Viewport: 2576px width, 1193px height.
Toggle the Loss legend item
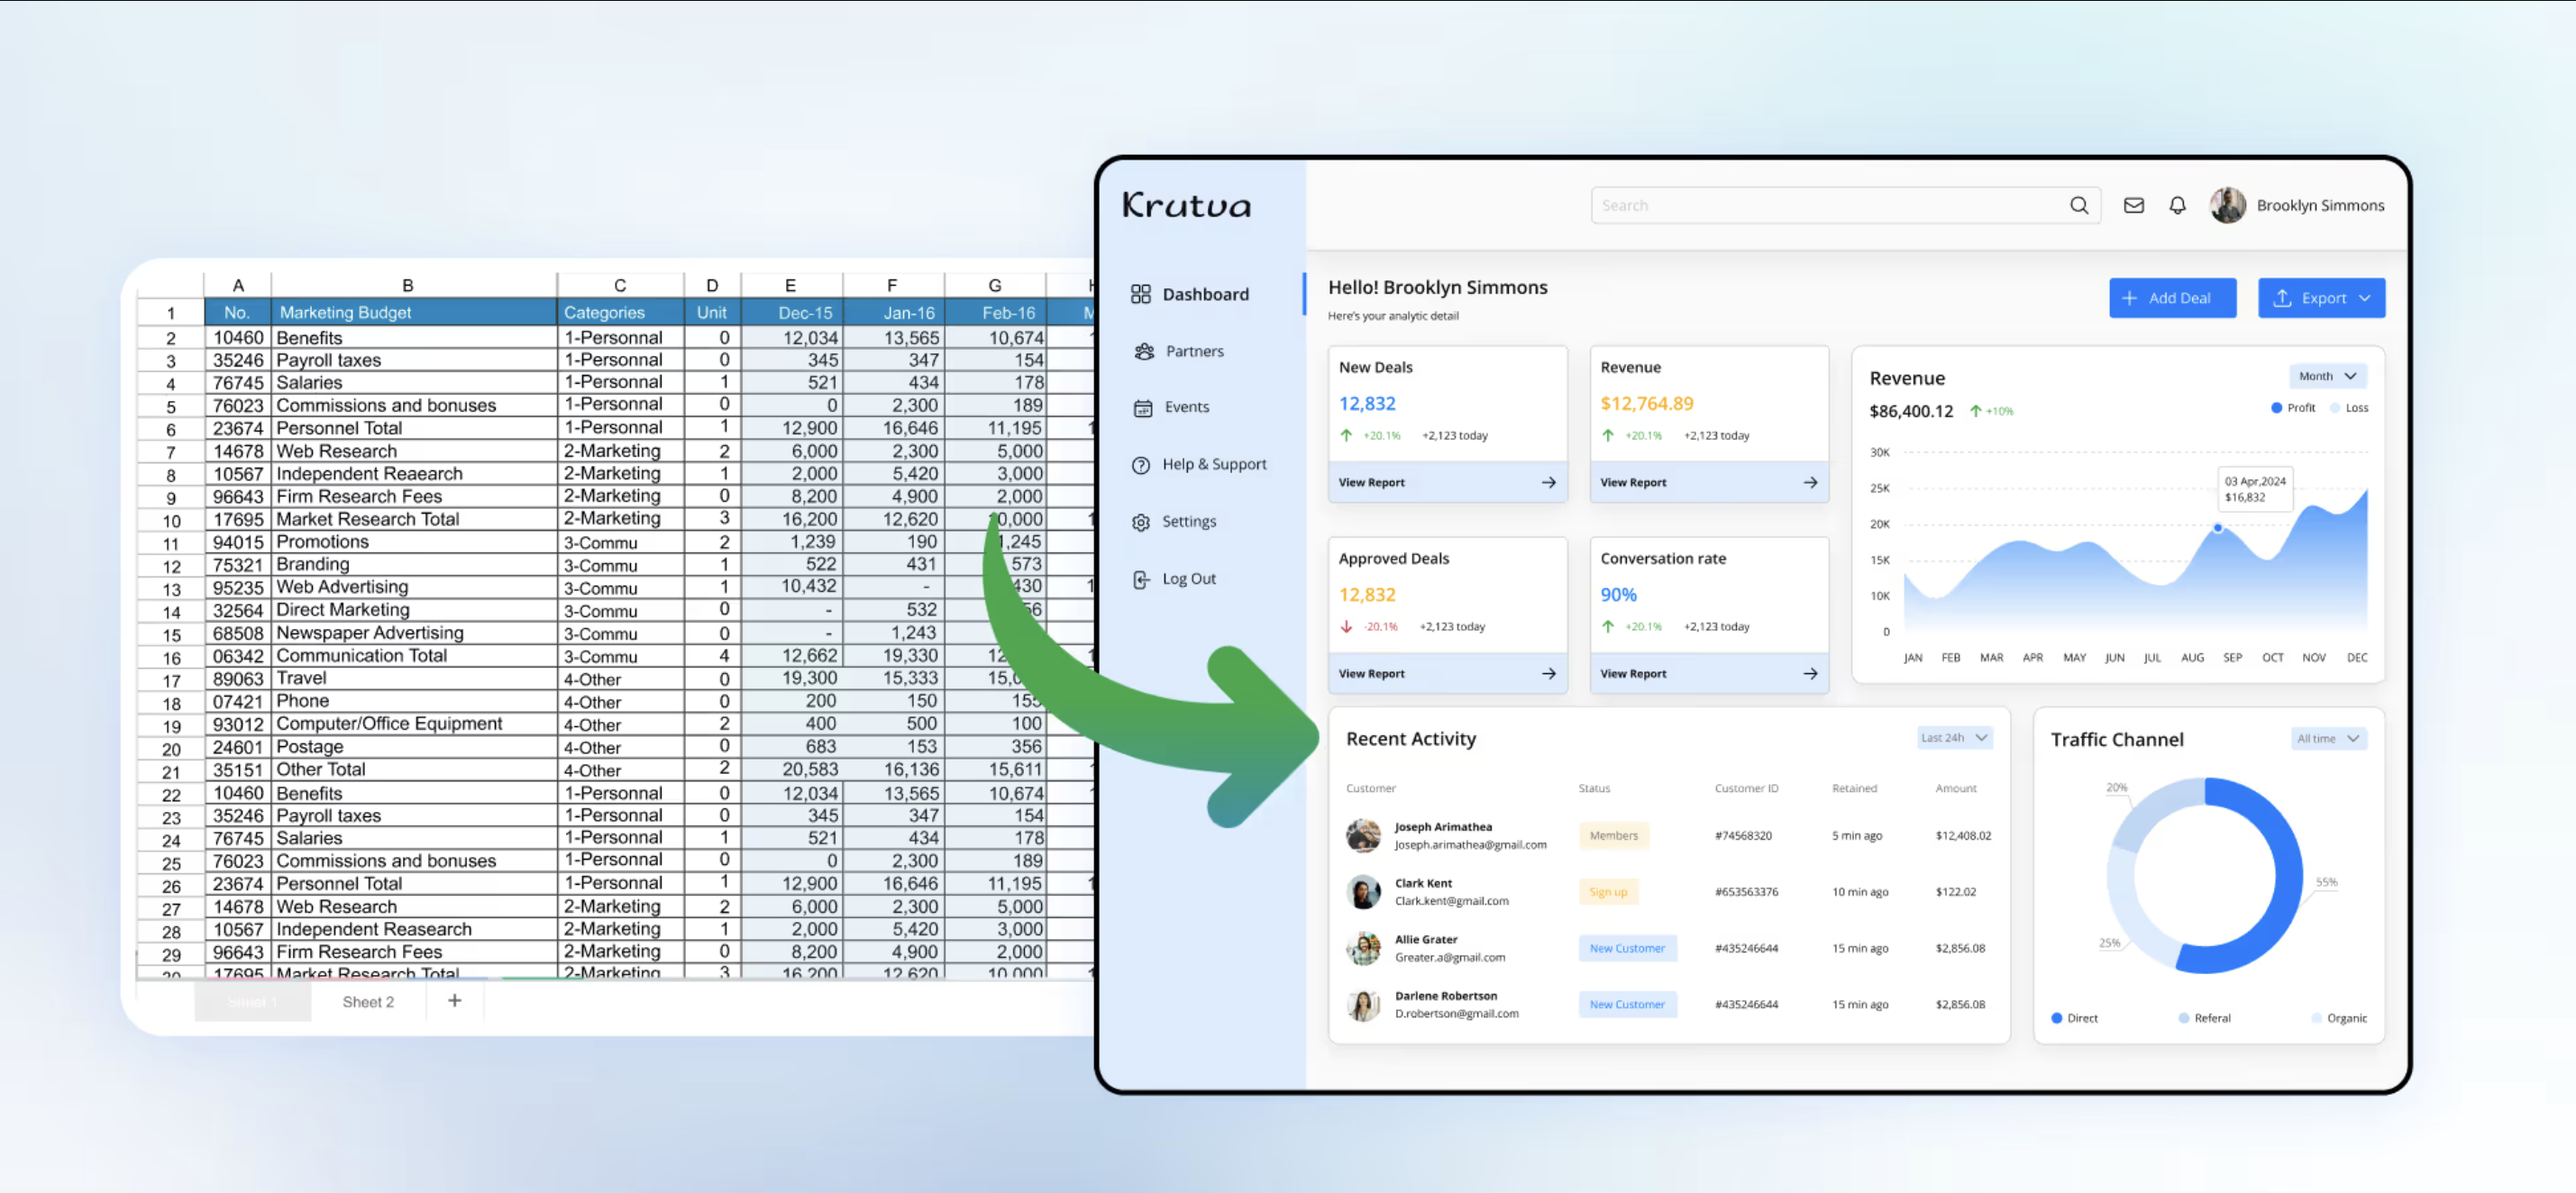click(x=2349, y=408)
